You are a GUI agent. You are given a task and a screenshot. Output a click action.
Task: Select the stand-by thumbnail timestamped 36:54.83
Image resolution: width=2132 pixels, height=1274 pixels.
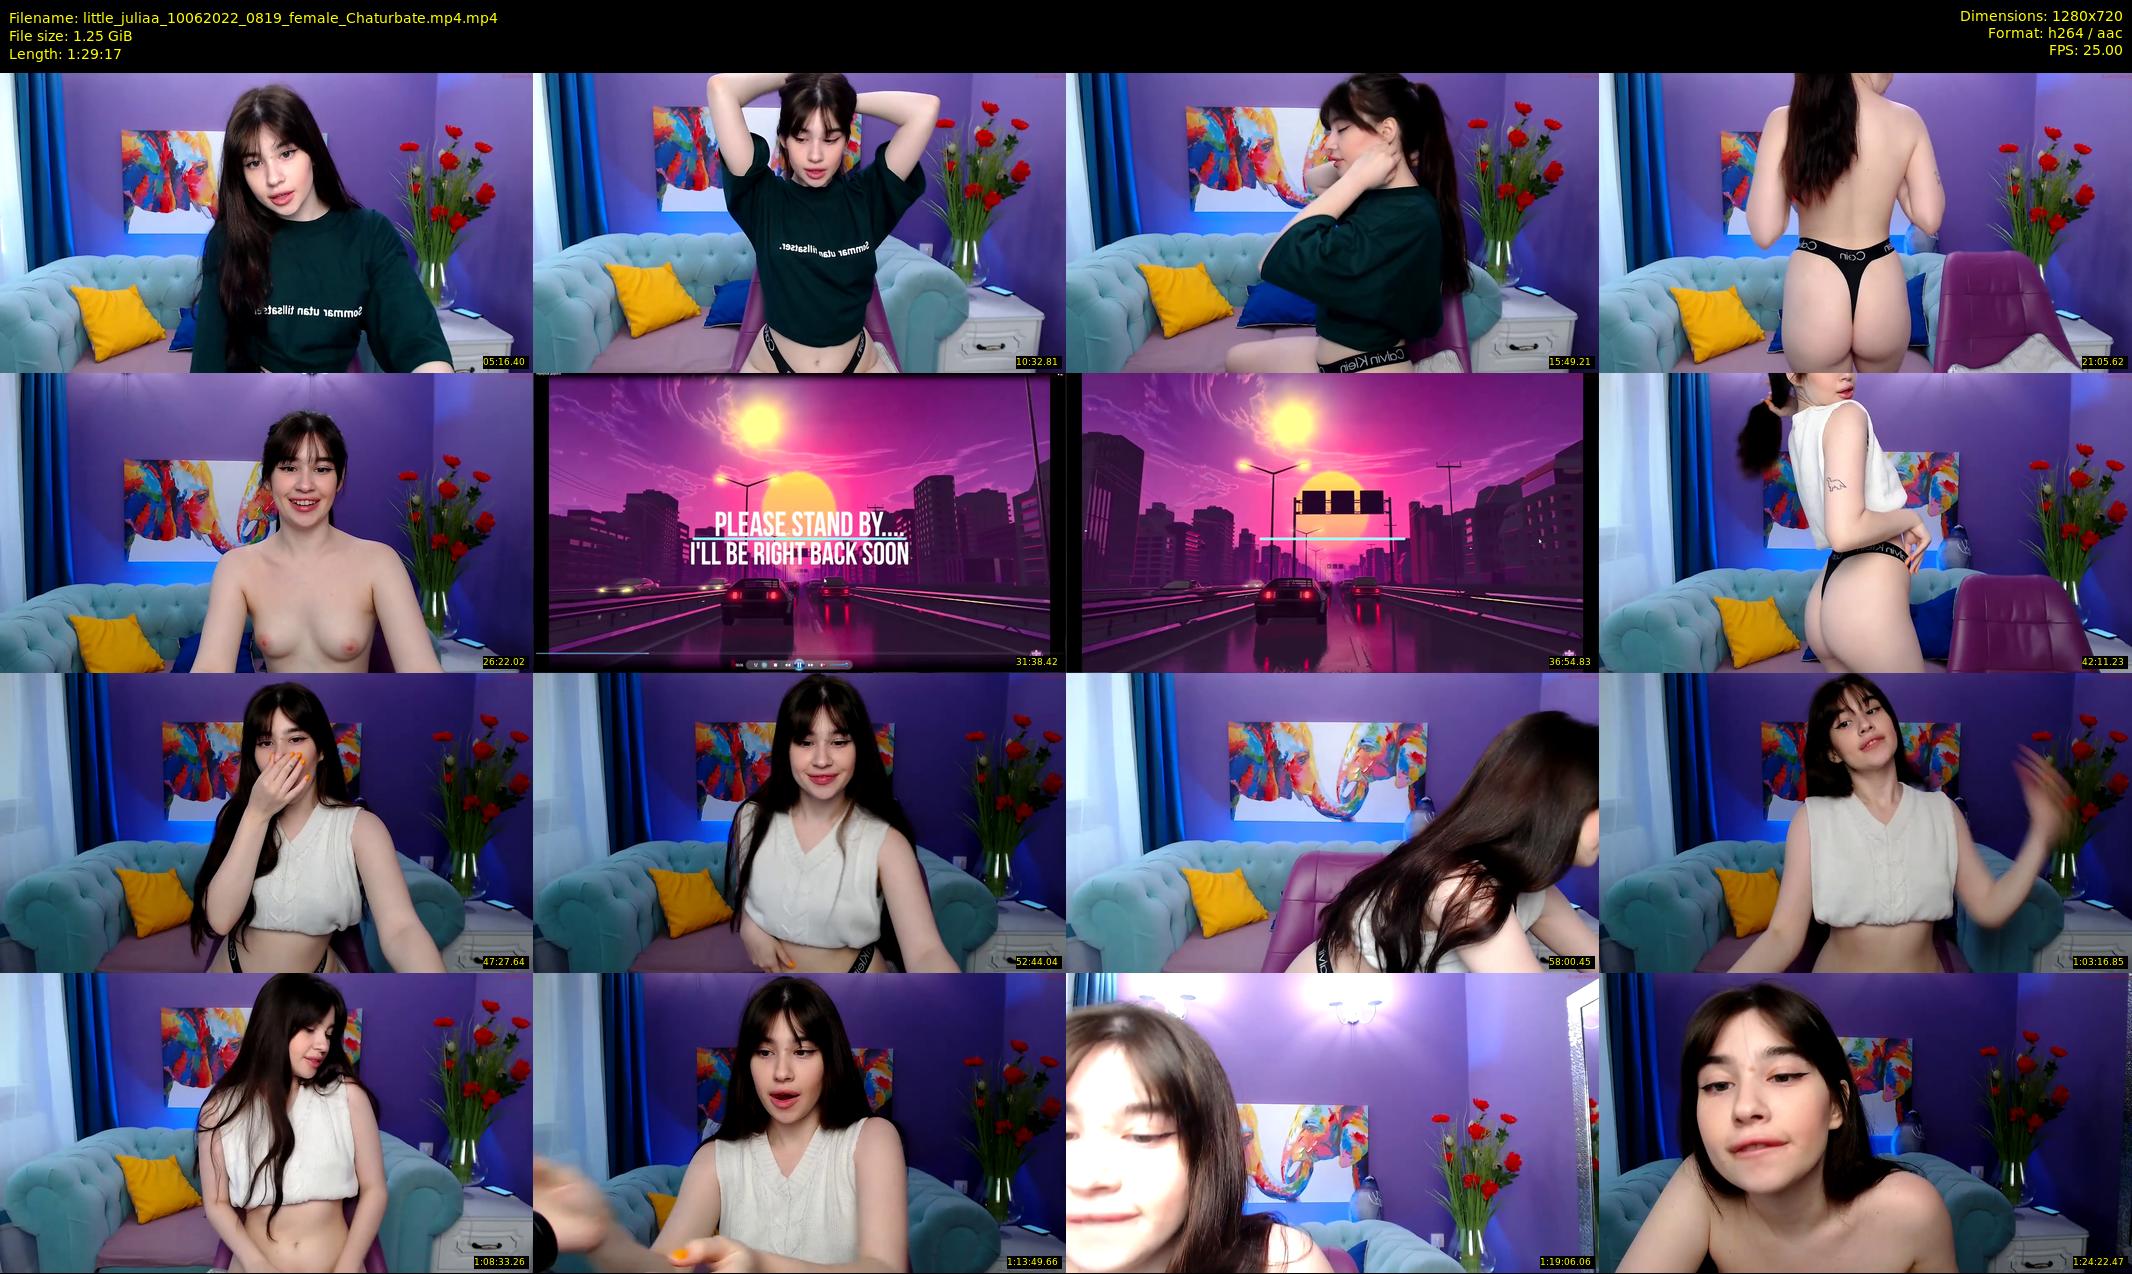pyautogui.click(x=1331, y=522)
